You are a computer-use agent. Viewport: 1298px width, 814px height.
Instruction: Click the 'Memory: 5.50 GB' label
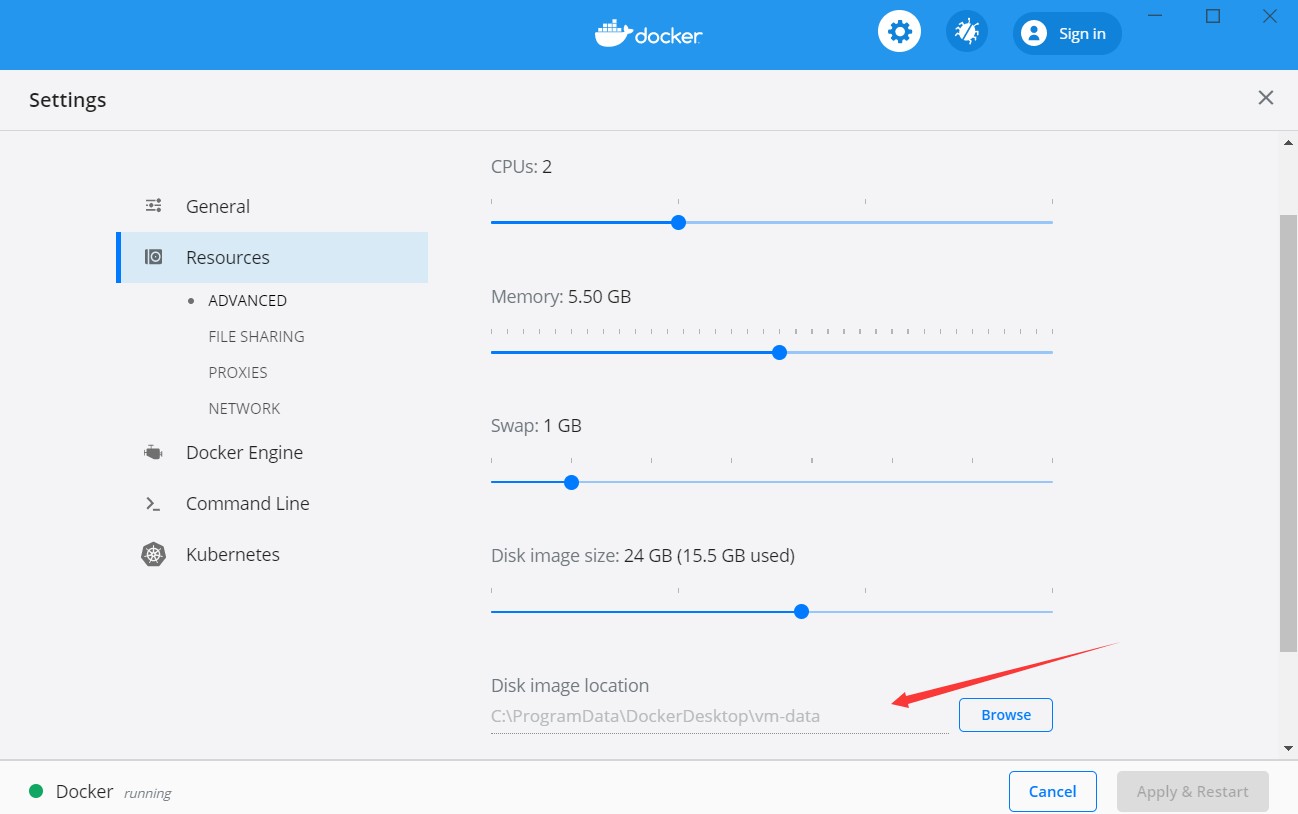(561, 297)
